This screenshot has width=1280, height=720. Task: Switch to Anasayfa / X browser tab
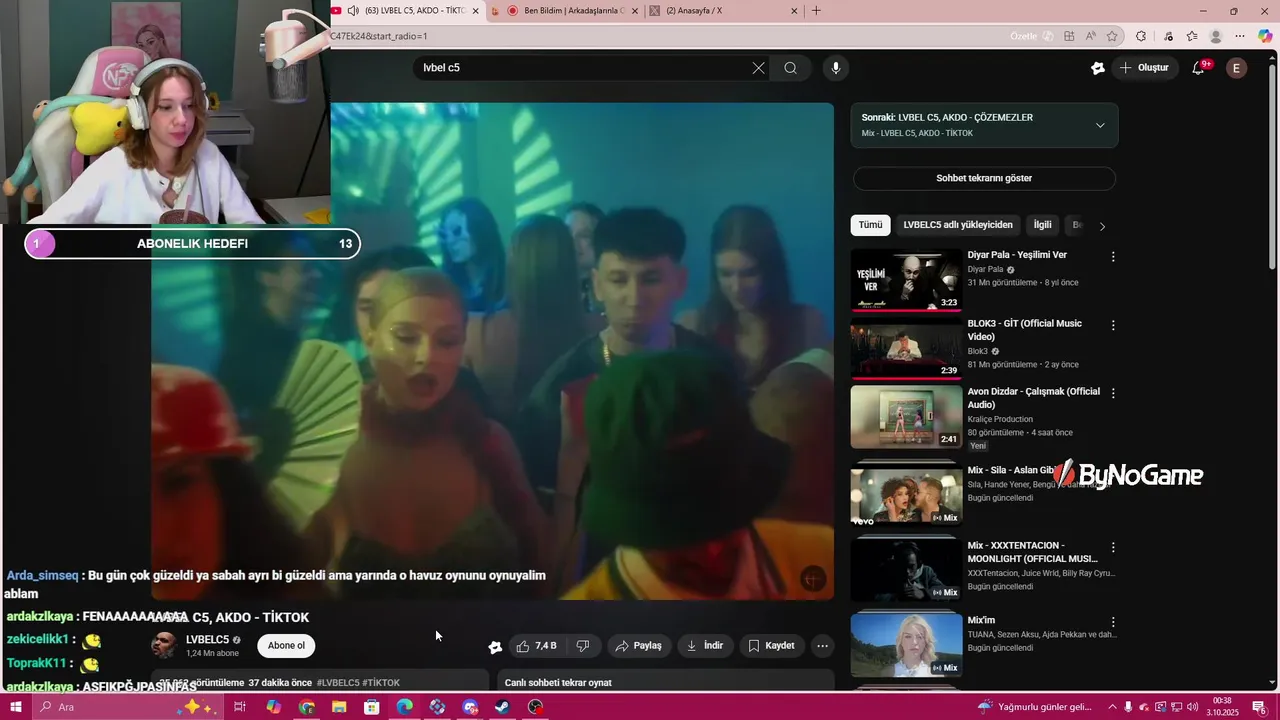725,11
